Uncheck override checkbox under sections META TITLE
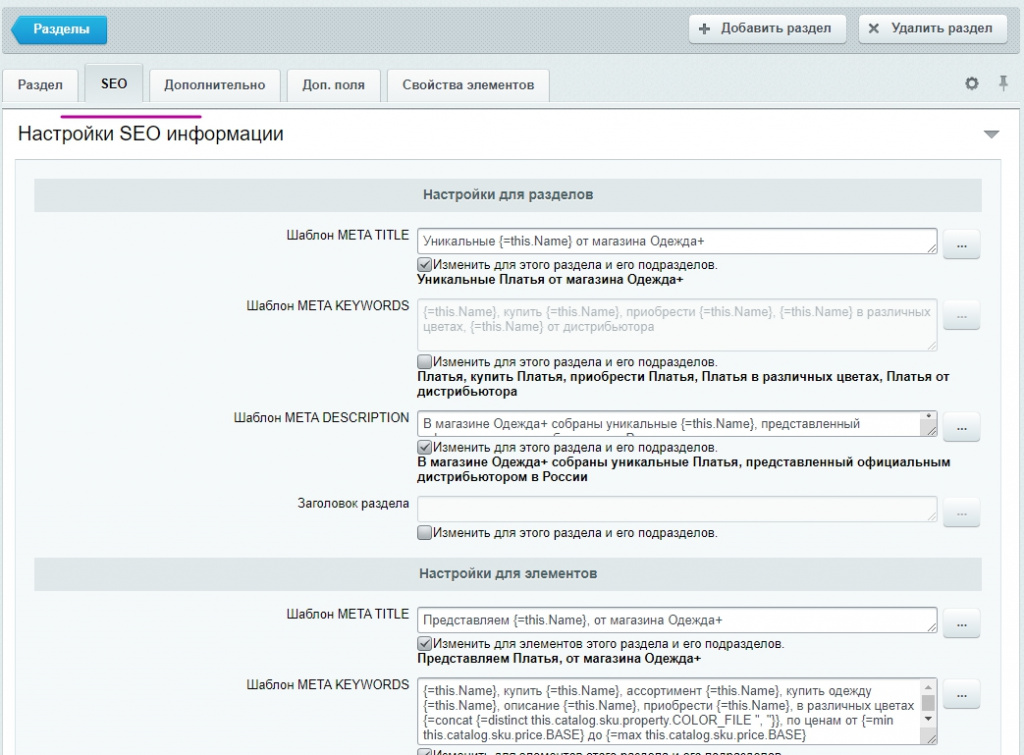 424,265
